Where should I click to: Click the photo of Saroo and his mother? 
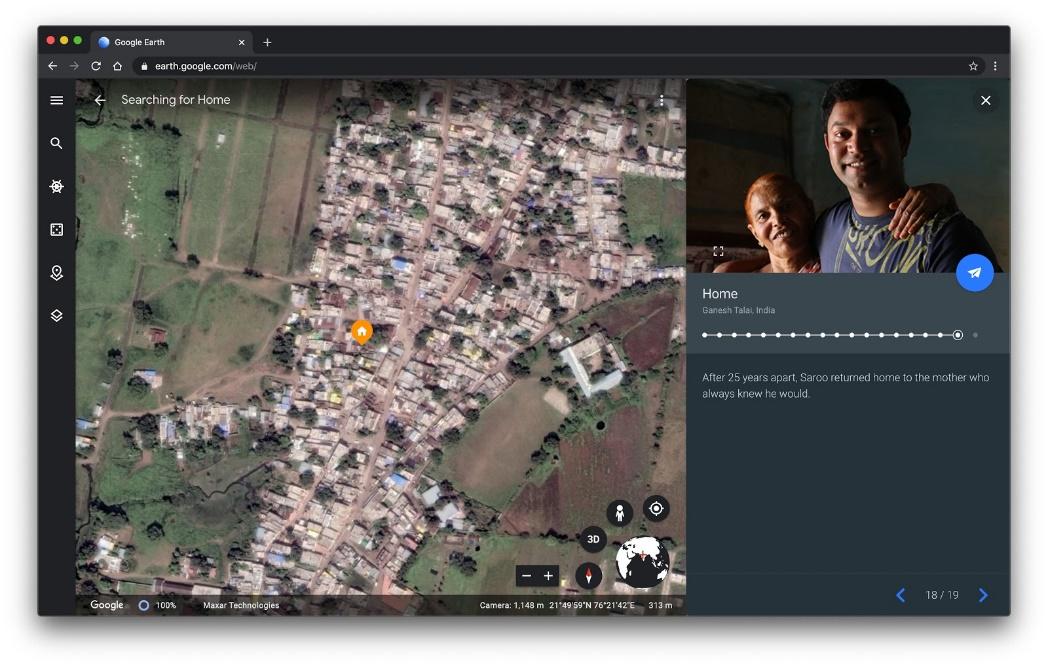(848, 176)
